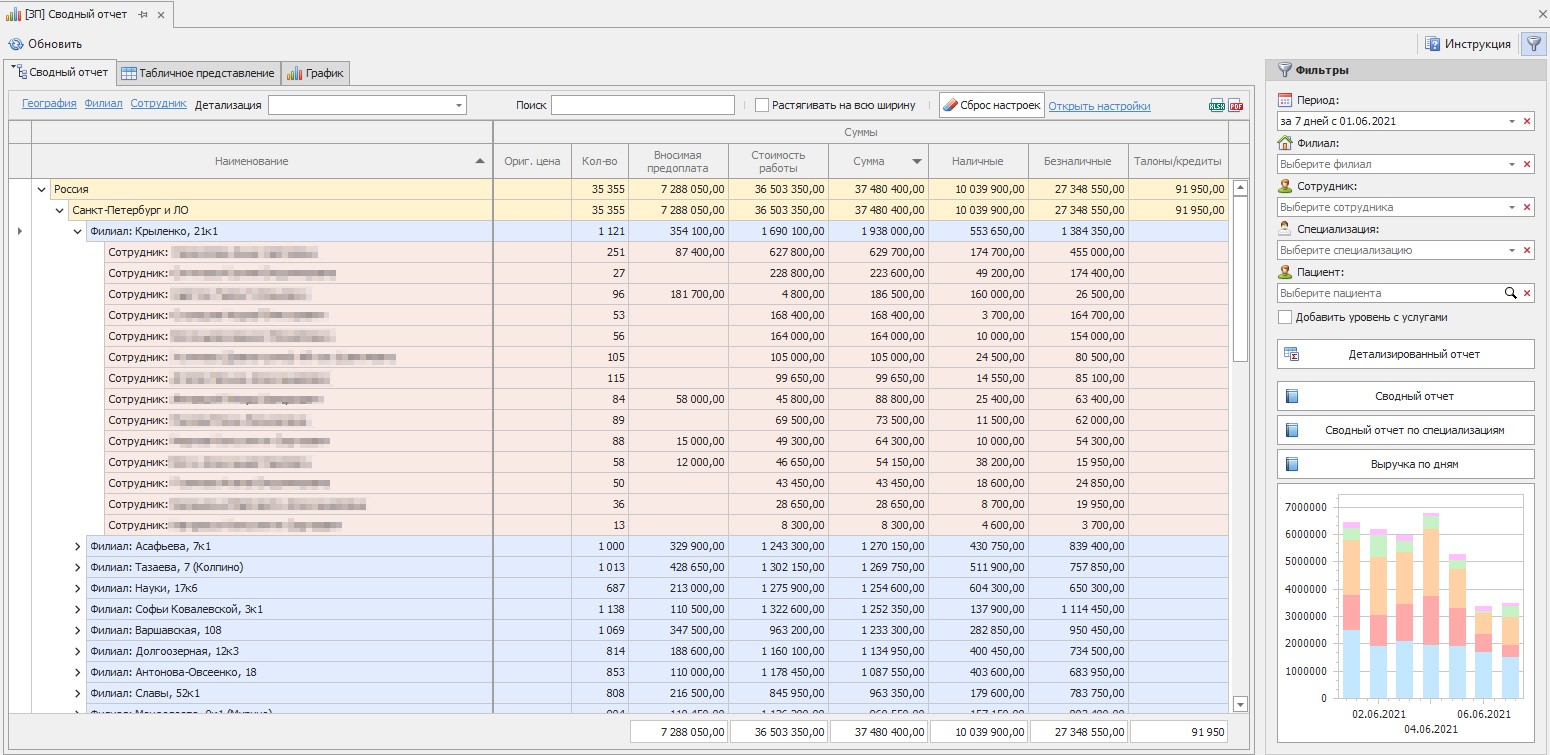Check Добавить уровень с услугами
The height and width of the screenshot is (755, 1550).
click(x=1285, y=317)
